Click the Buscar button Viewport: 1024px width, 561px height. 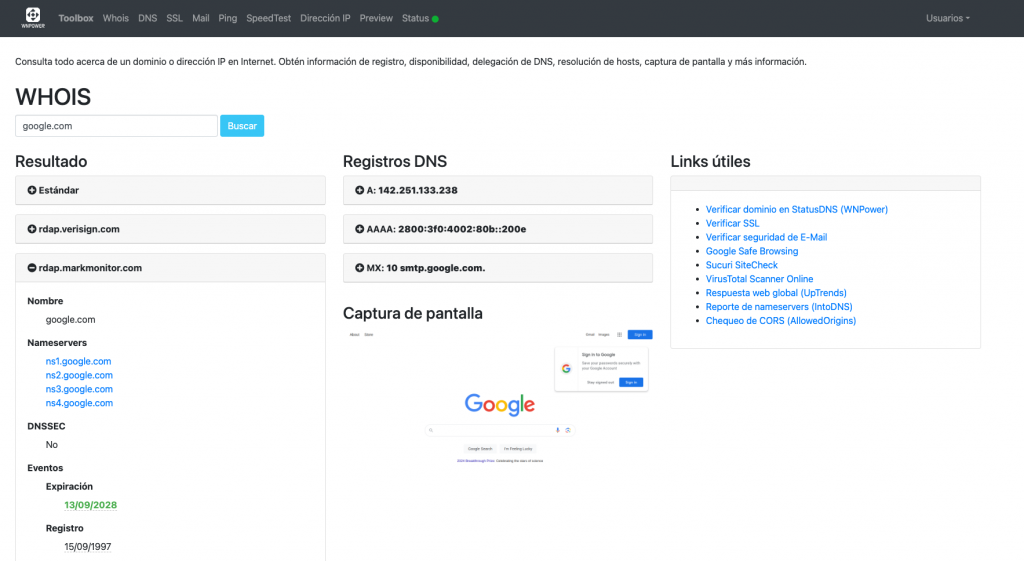[242, 126]
